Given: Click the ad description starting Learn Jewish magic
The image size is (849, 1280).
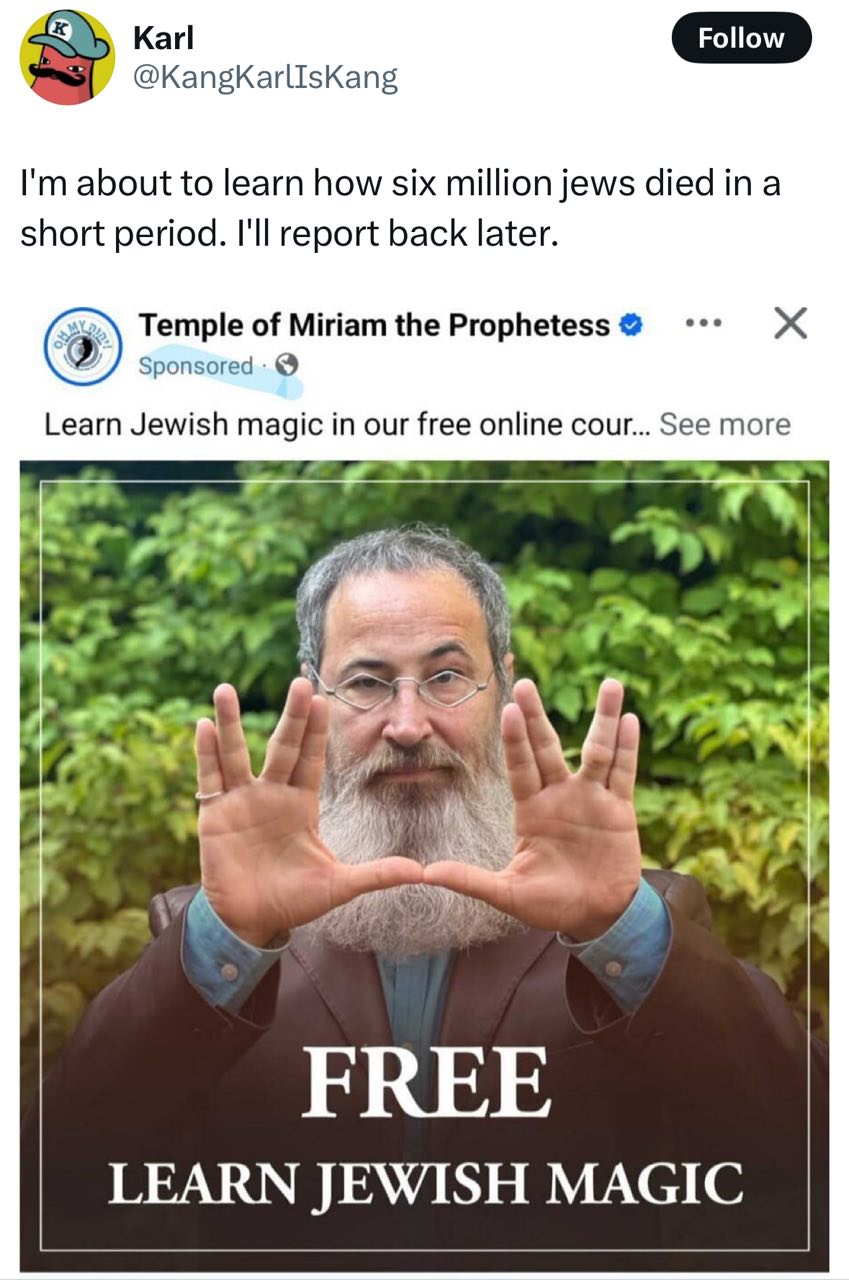Looking at the screenshot, I should tap(347, 424).
